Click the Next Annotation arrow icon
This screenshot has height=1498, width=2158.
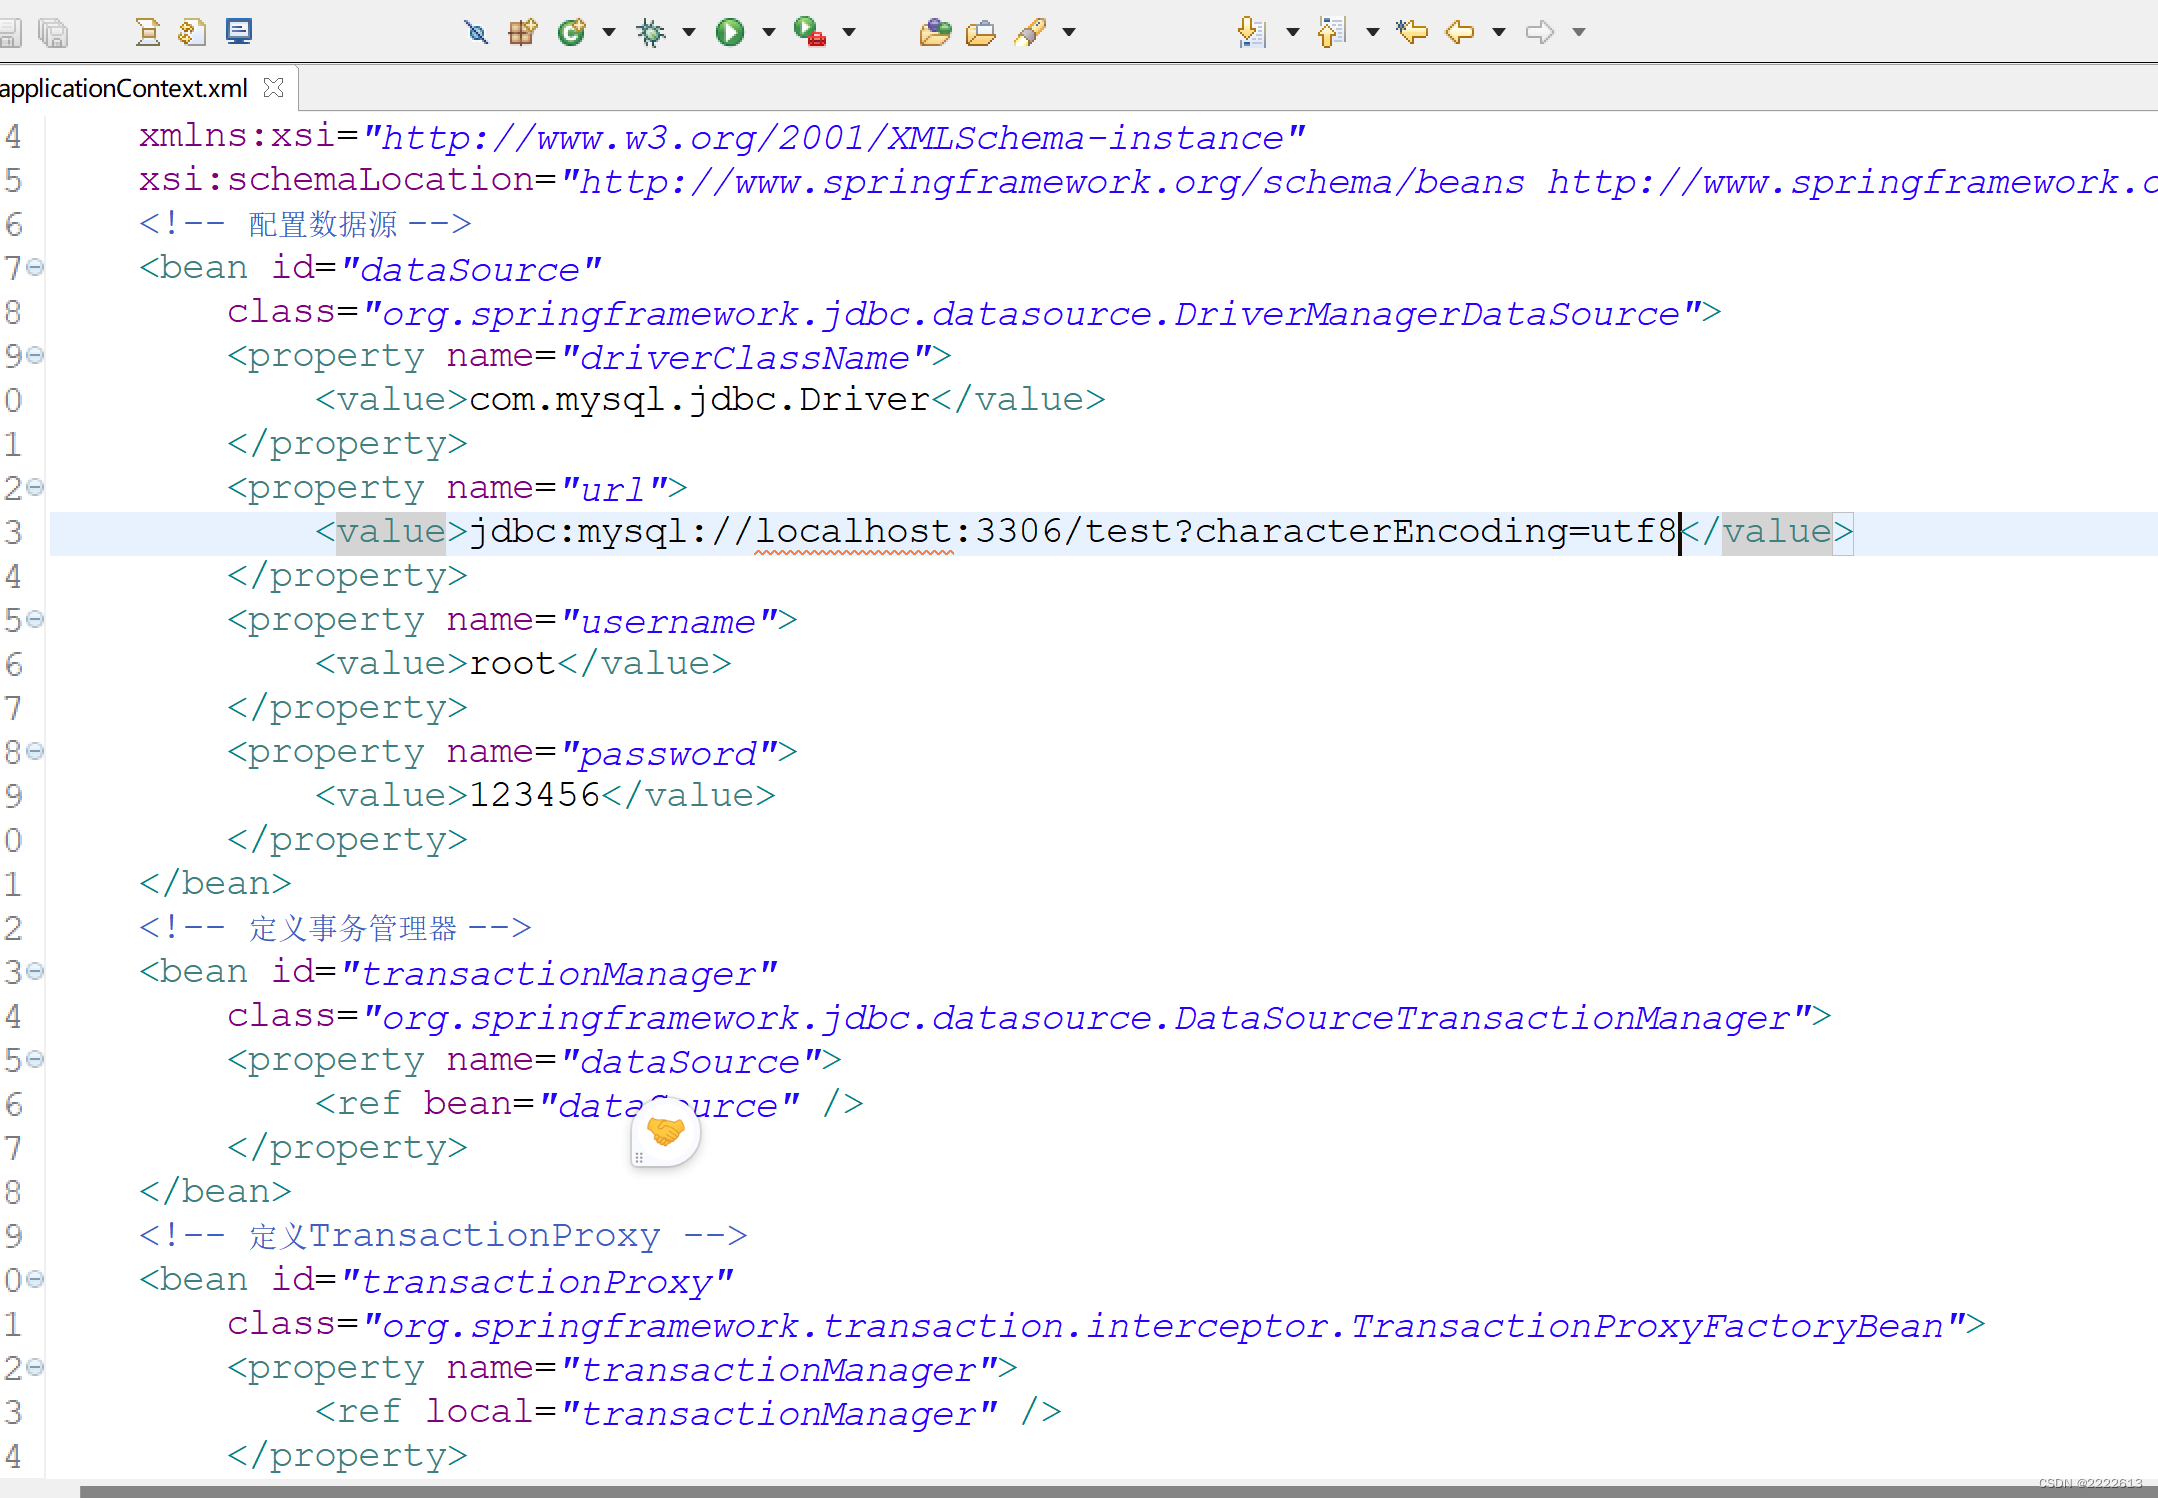tap(1250, 32)
